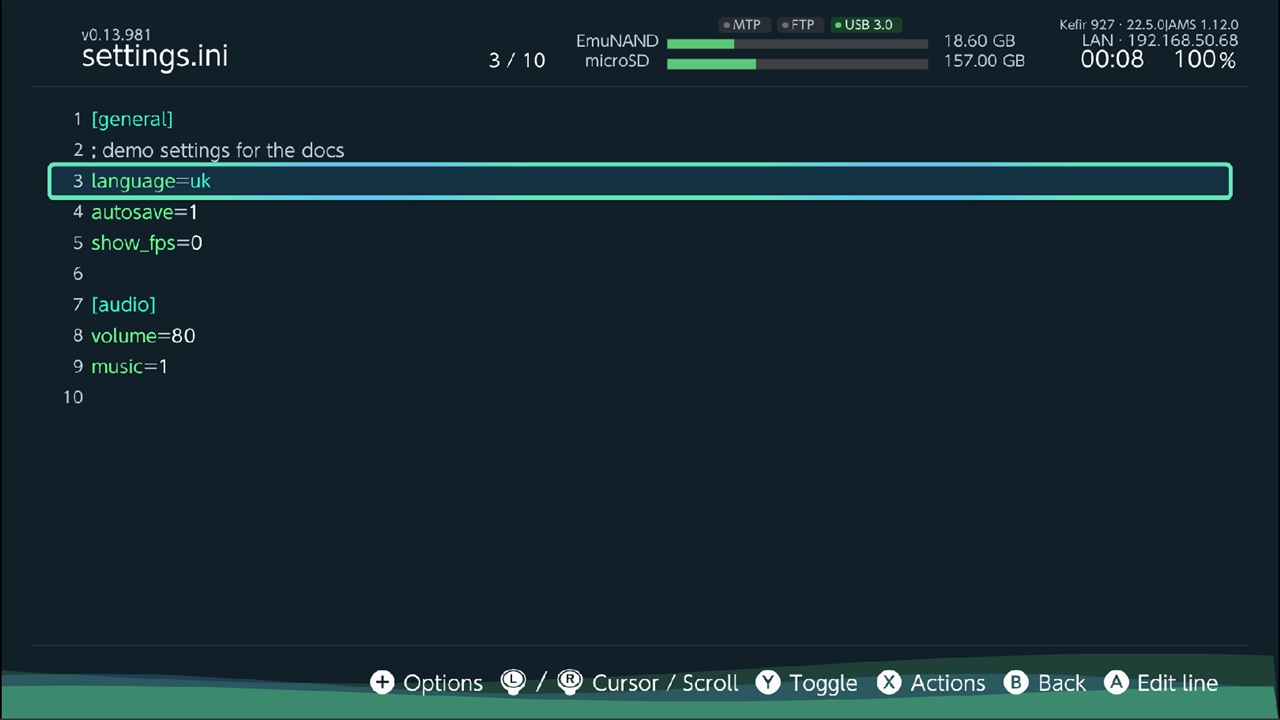
Task: Select the highlighted language=uk line
Action: click(640, 181)
